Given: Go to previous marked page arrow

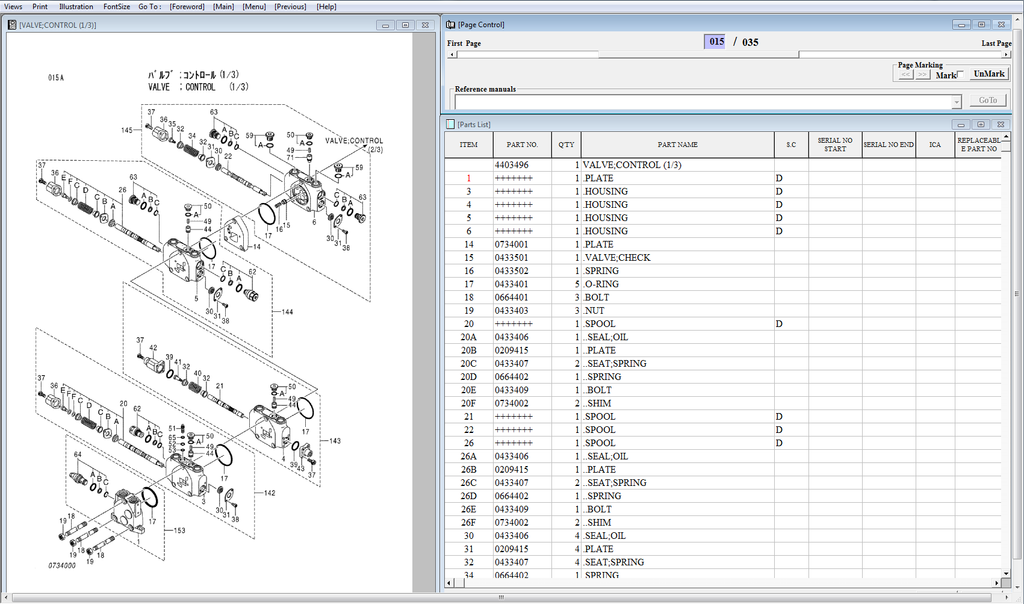Looking at the screenshot, I should (x=905, y=75).
